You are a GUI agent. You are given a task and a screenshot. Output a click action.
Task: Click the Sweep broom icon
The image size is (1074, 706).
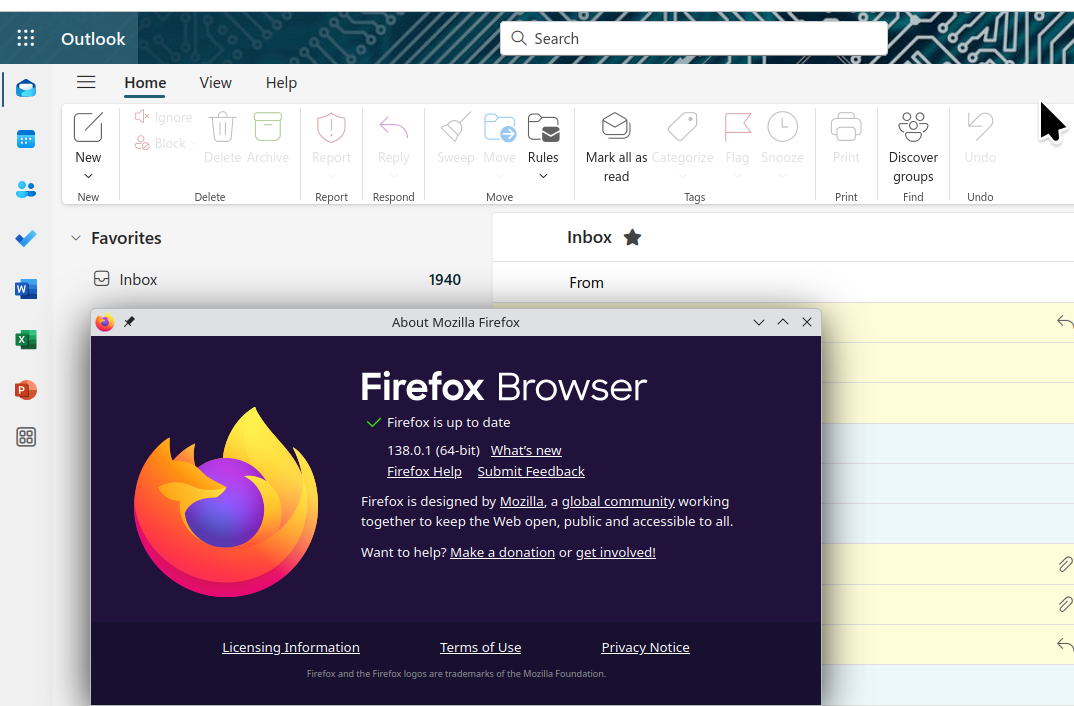(x=455, y=127)
